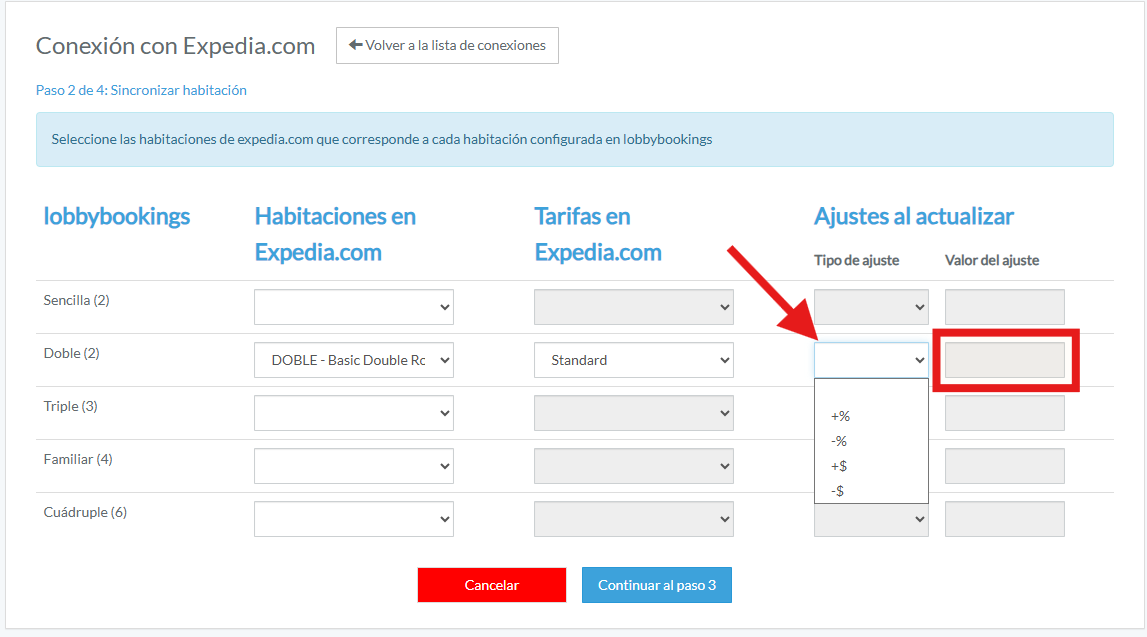
Task: Collapse the open Doble adjustment type dropdown
Action: pyautogui.click(x=871, y=360)
